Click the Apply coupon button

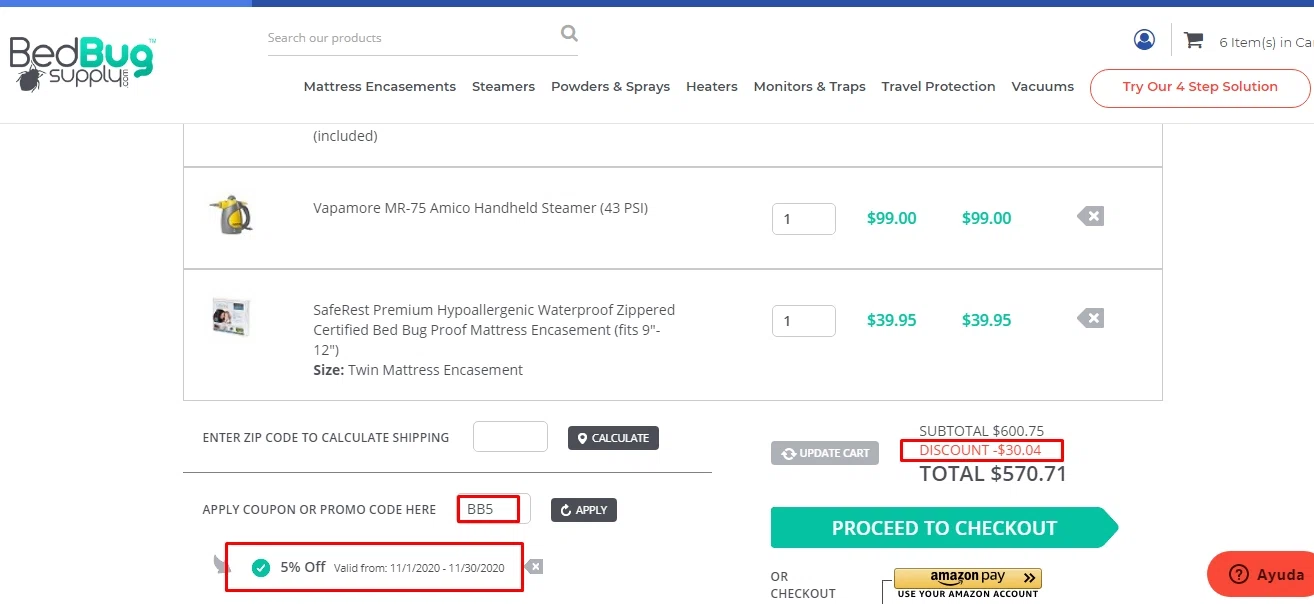pyautogui.click(x=584, y=510)
